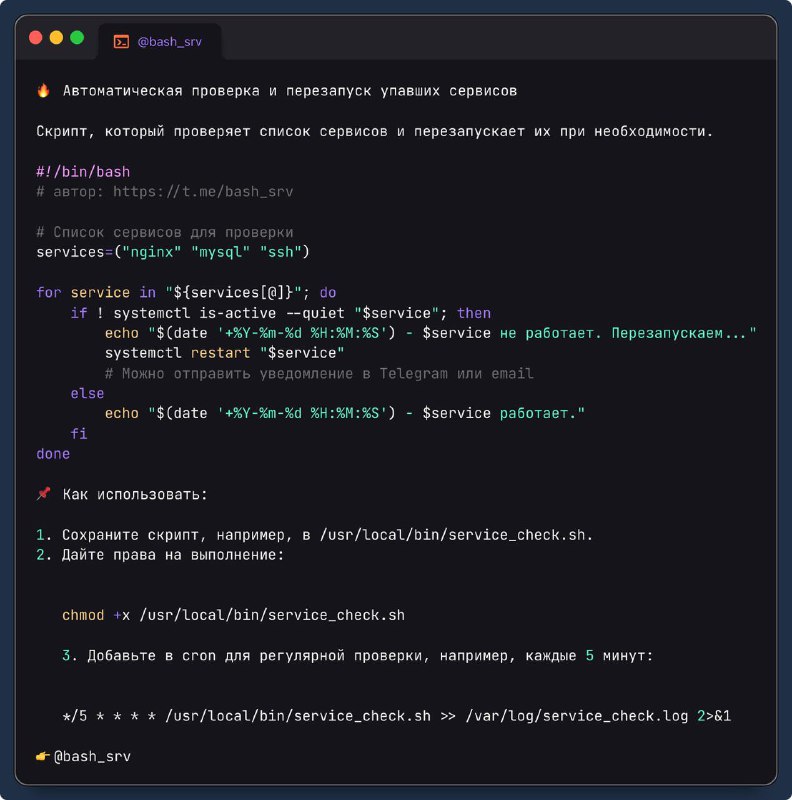
Task: Open the https://t.me/bash_srv author link
Action: point(203,192)
